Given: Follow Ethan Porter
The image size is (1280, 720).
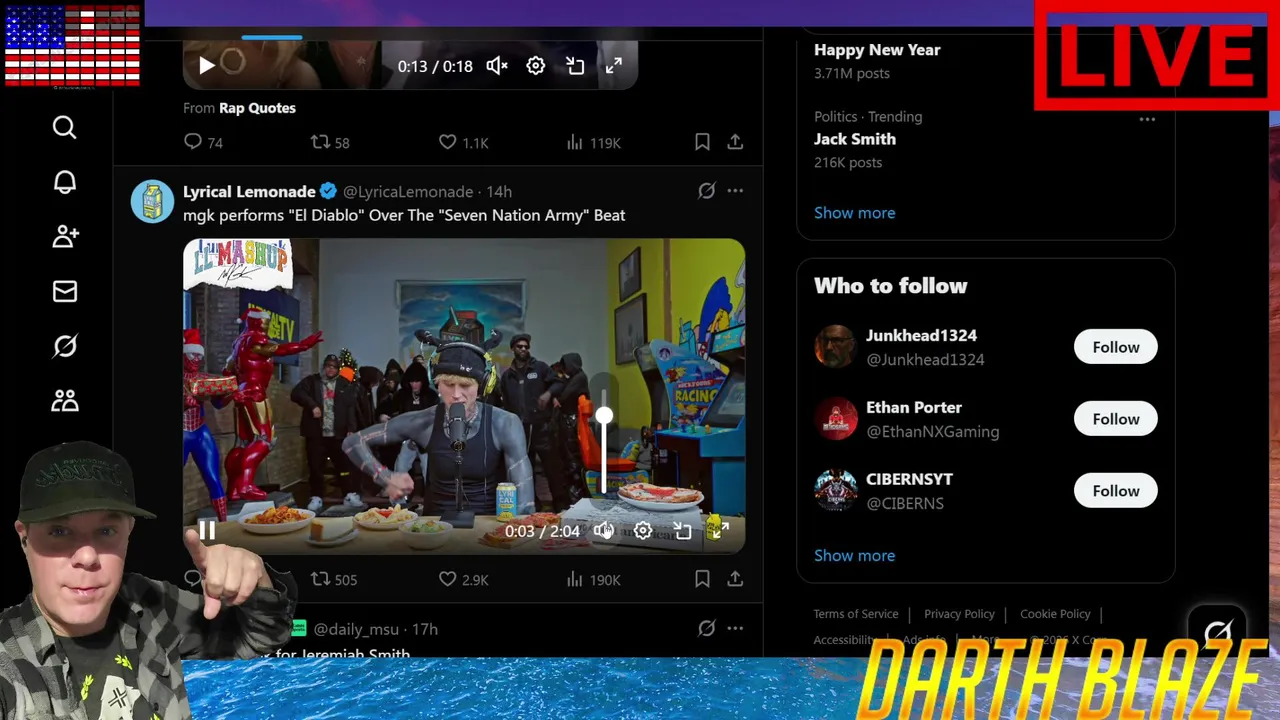Looking at the screenshot, I should 1116,419.
